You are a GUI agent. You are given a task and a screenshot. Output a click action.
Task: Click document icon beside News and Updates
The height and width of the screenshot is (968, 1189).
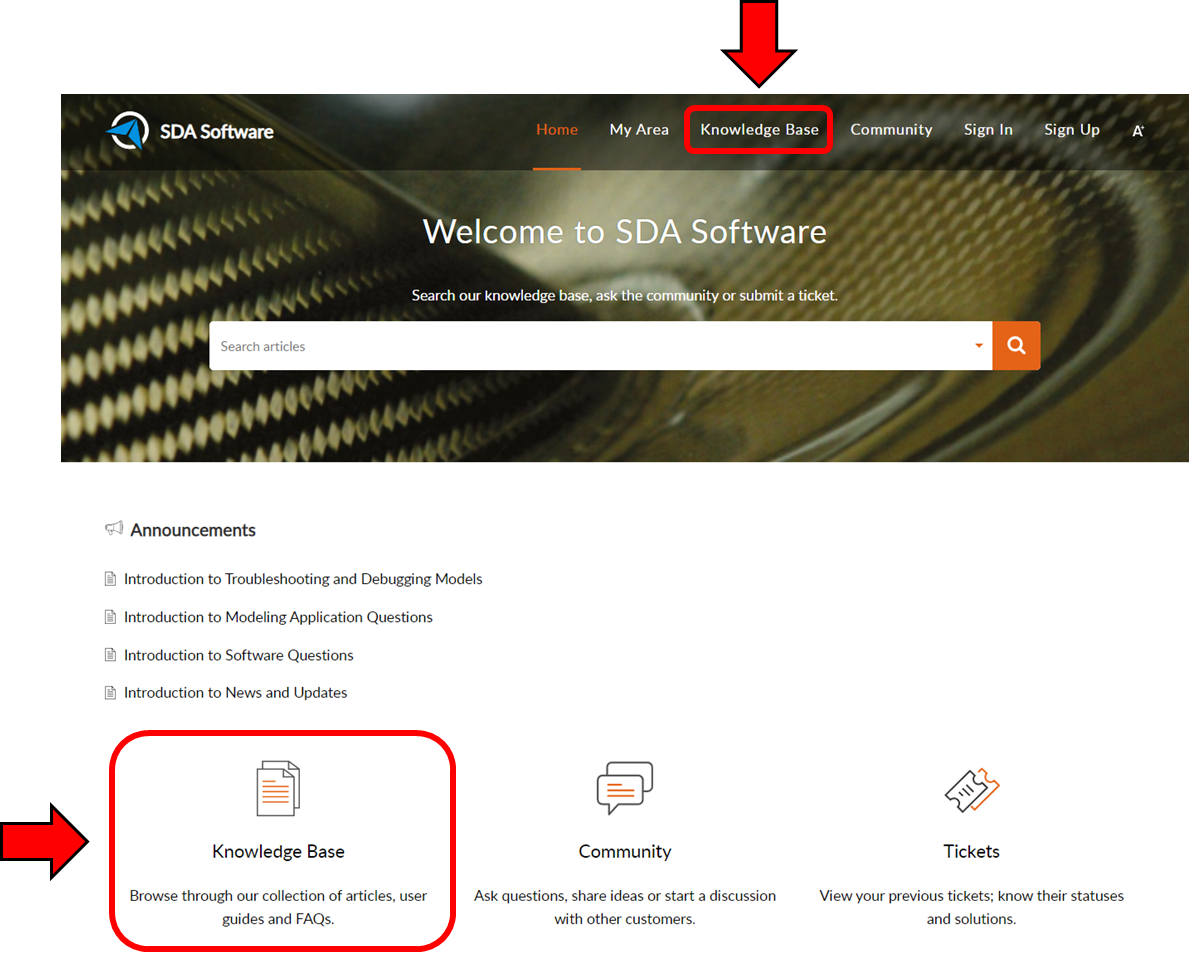[111, 693]
